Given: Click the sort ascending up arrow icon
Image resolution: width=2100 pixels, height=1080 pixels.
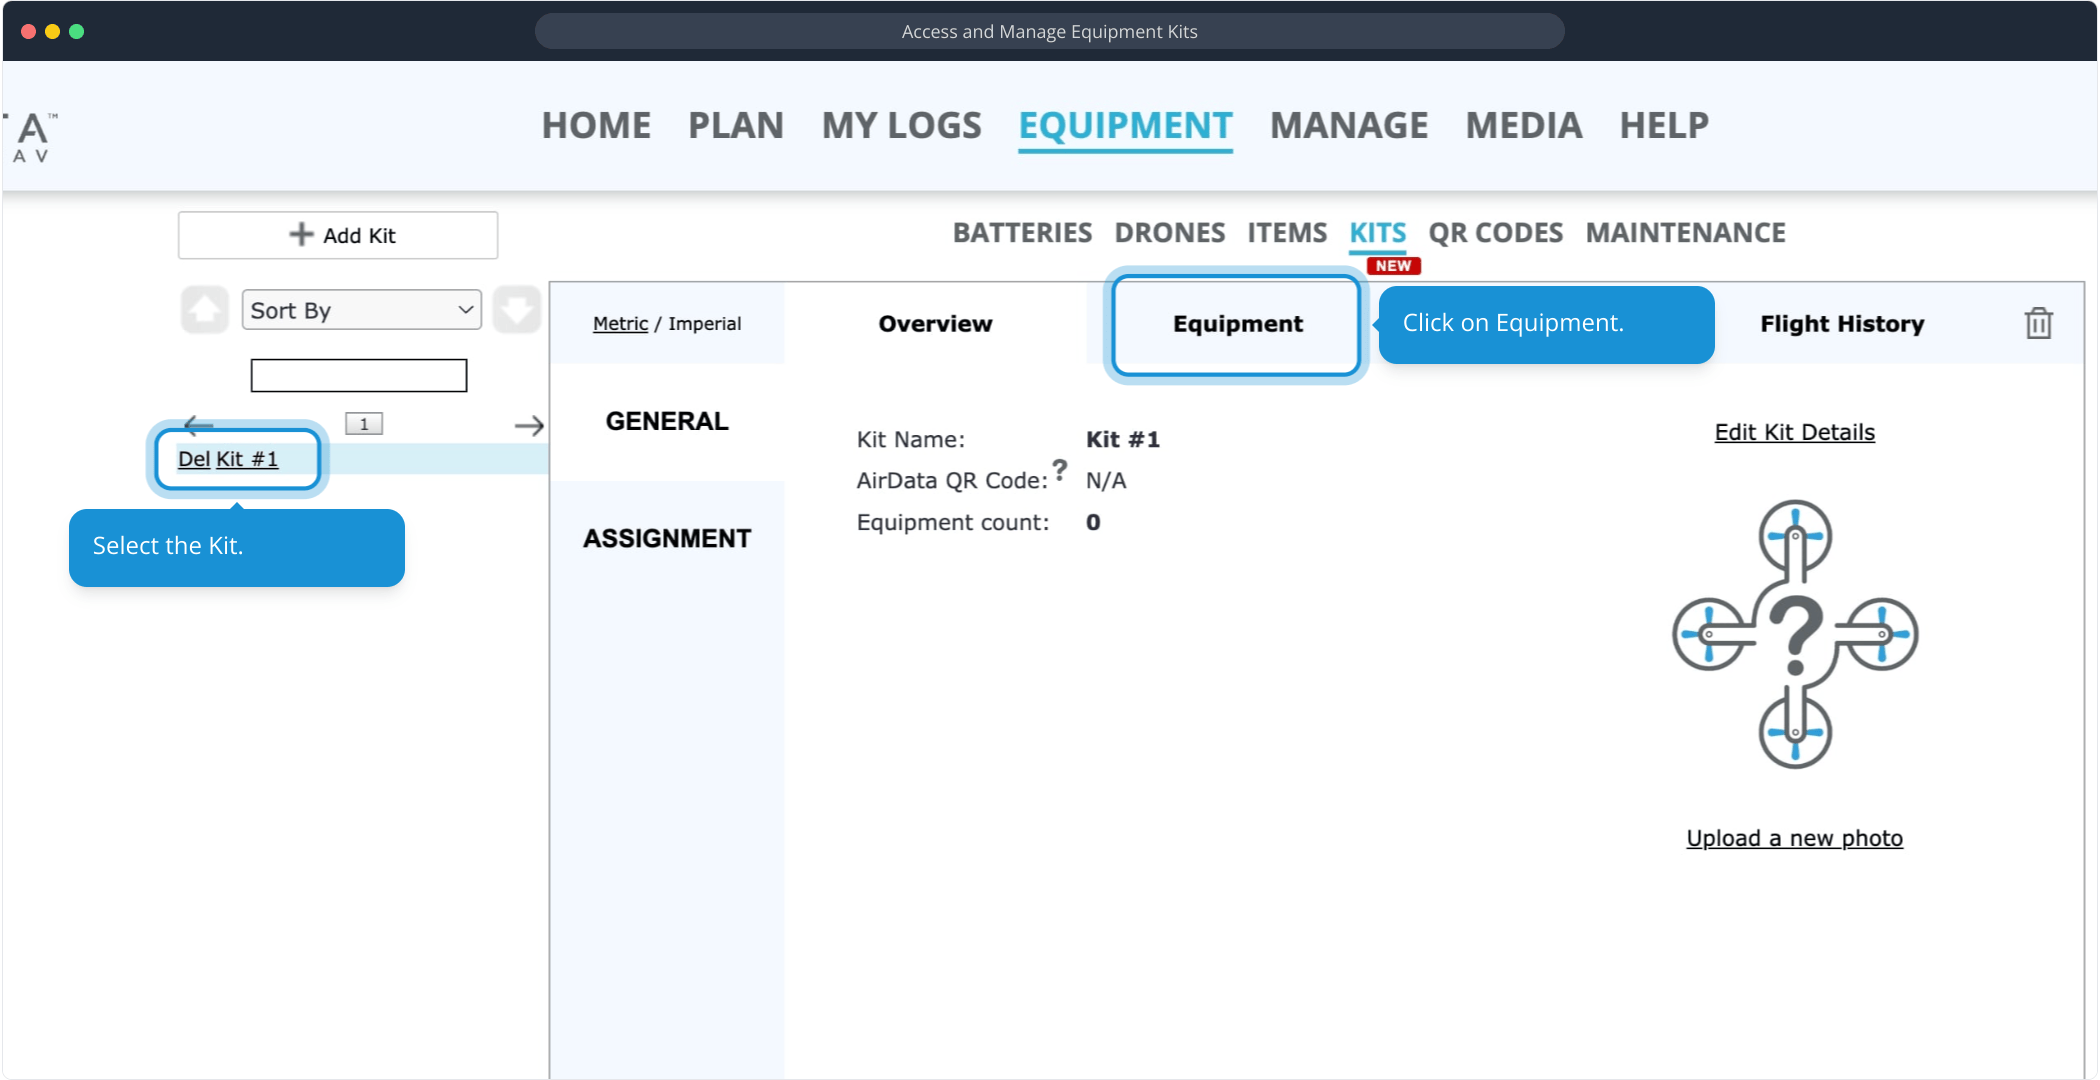Looking at the screenshot, I should (205, 310).
